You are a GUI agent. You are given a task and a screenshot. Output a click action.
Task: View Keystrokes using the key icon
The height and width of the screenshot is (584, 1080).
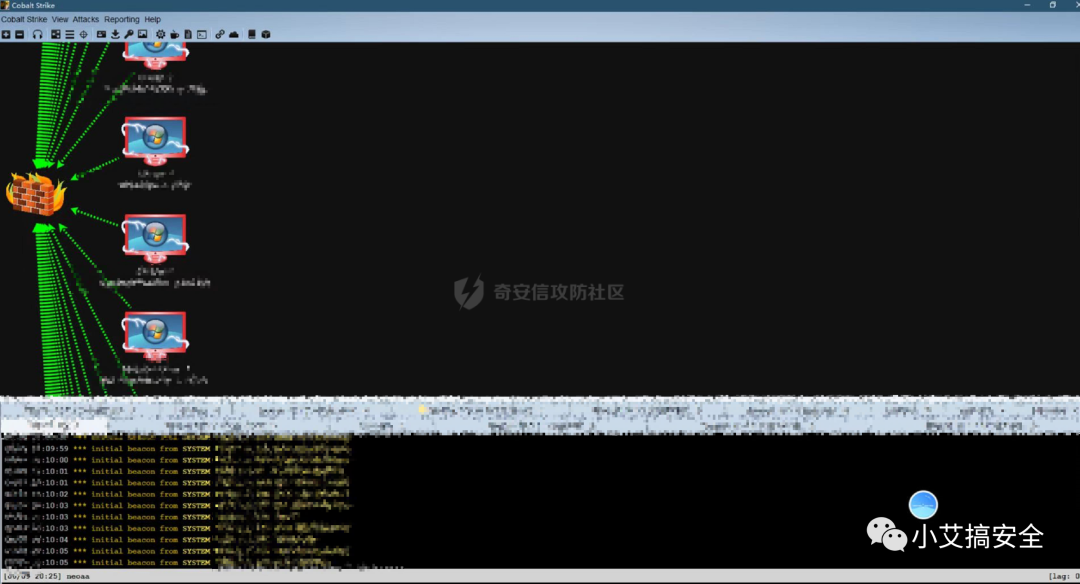pos(129,34)
